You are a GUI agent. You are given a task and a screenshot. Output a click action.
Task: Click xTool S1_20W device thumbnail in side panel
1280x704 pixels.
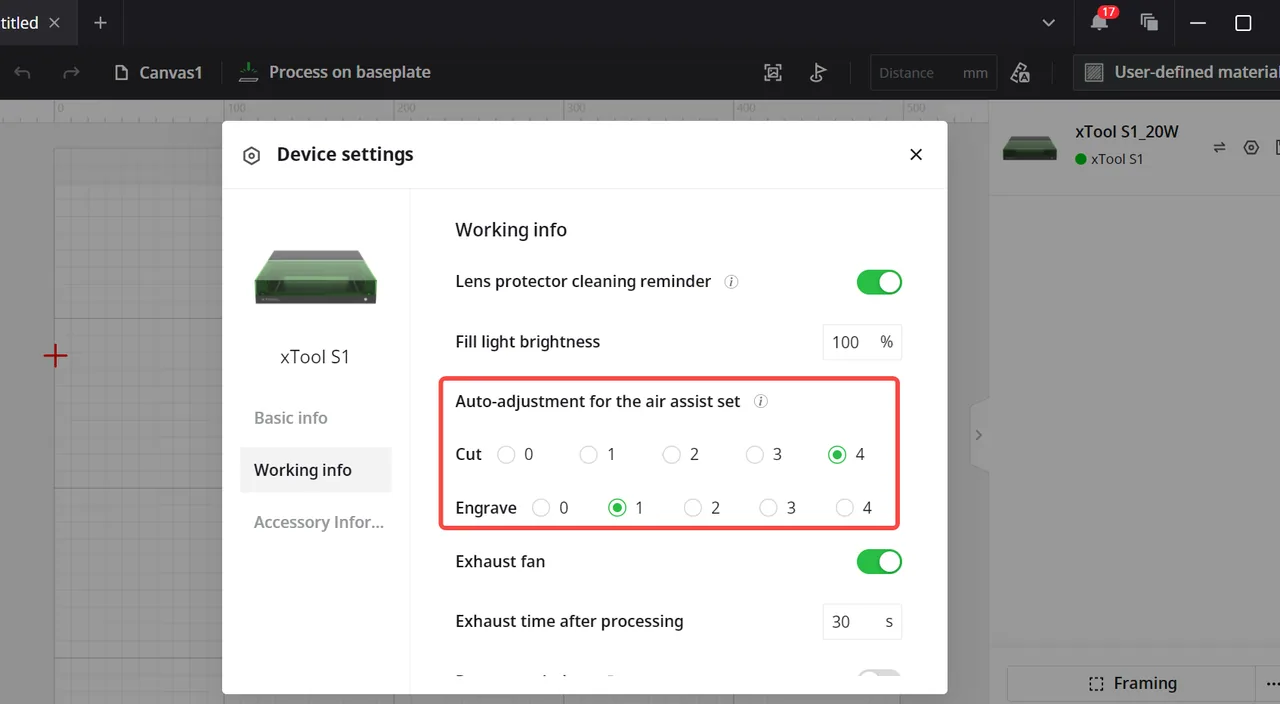(x=1030, y=148)
